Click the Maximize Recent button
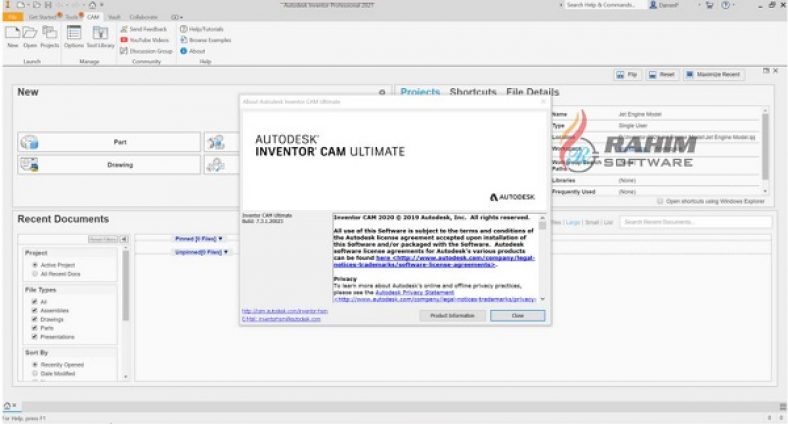 (x=714, y=74)
